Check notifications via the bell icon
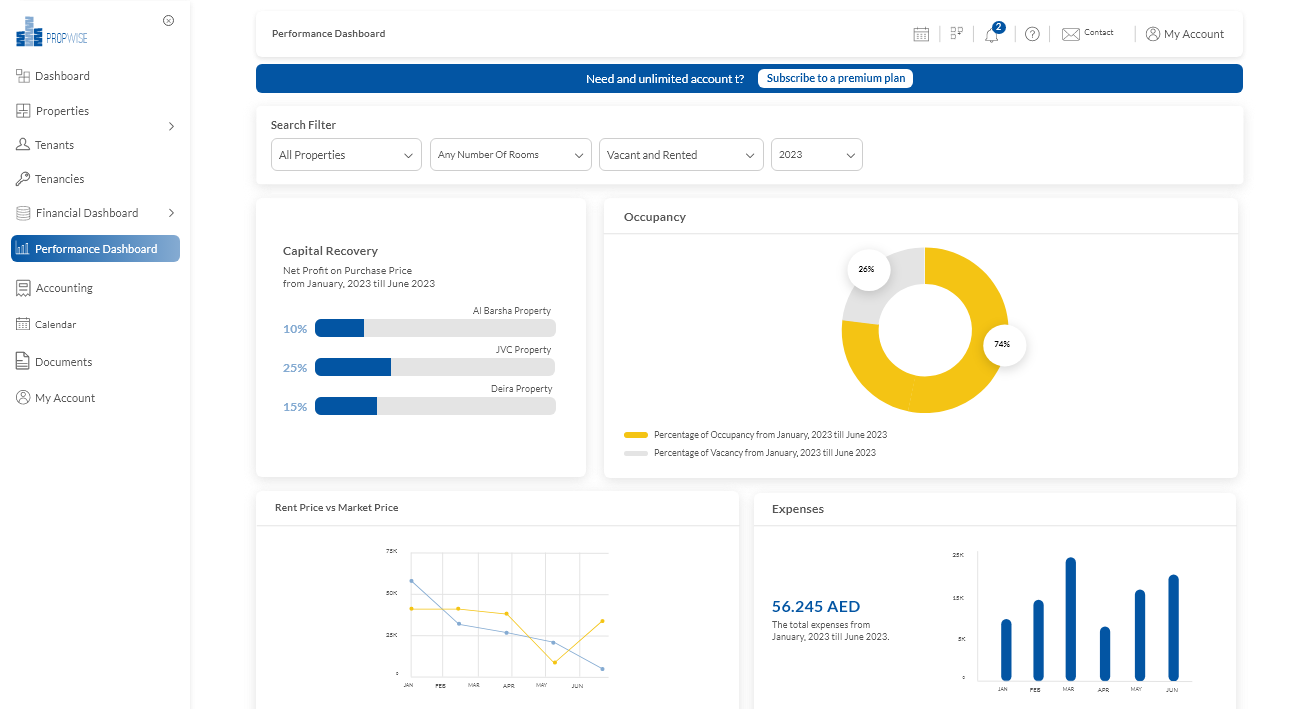The height and width of the screenshot is (709, 1315). pos(991,34)
